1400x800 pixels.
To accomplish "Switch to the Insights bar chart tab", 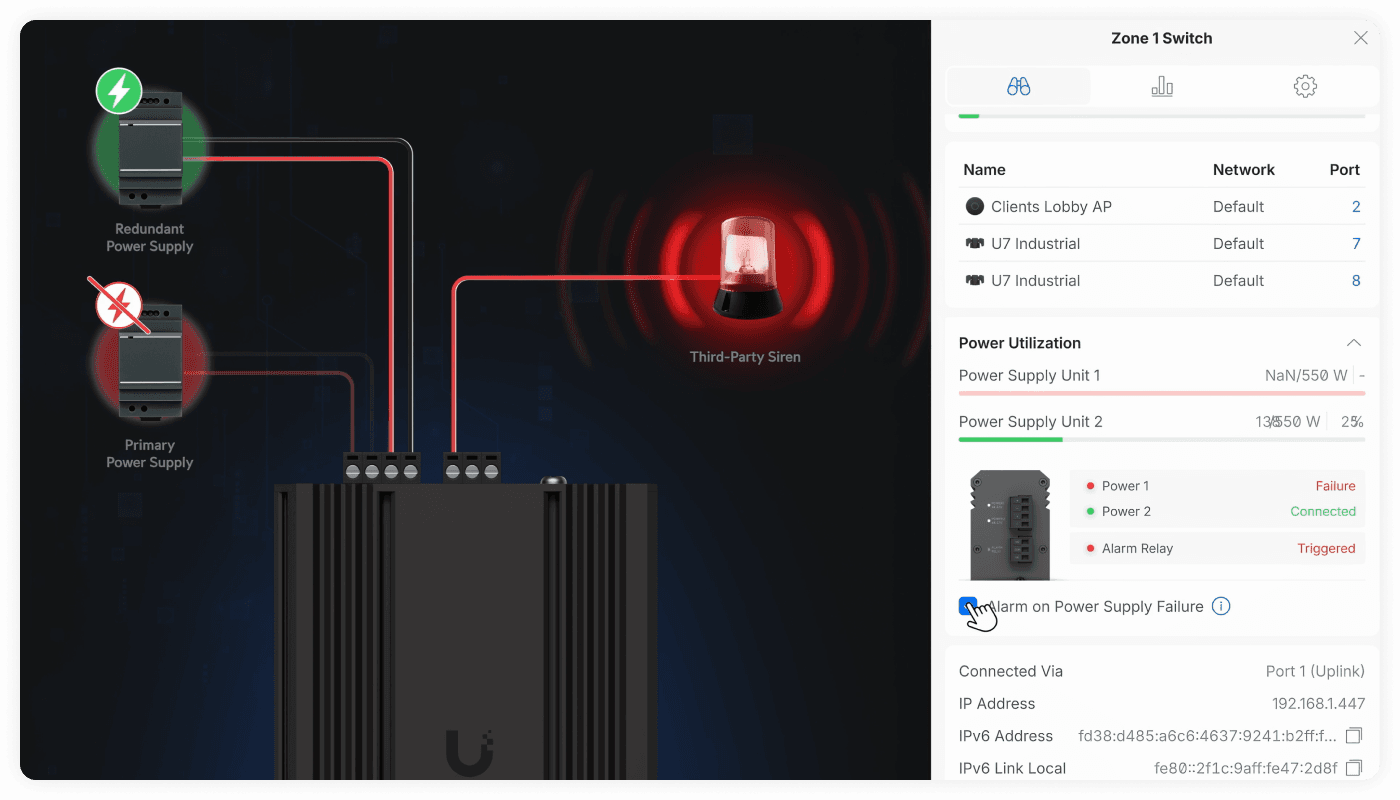I will tap(1162, 87).
